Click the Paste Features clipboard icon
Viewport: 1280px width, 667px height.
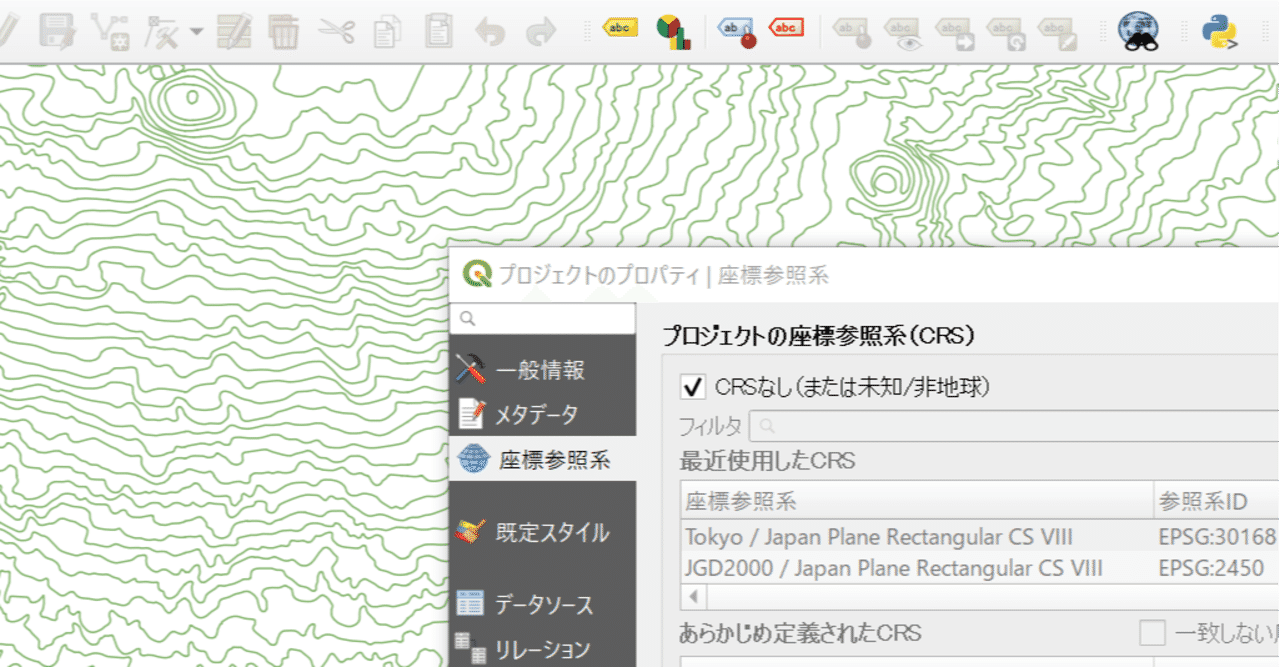tap(438, 31)
